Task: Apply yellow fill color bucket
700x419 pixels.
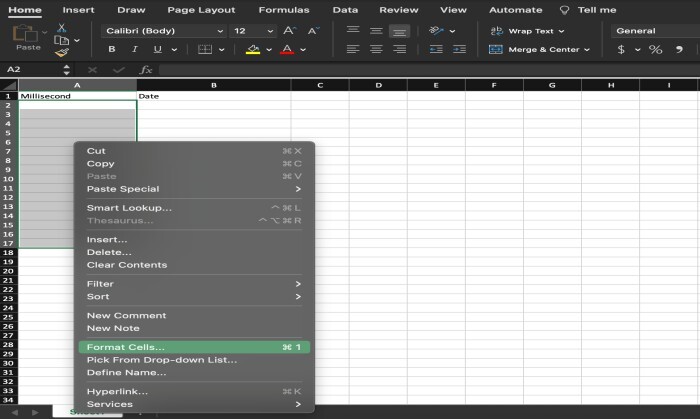Action: coord(253,49)
